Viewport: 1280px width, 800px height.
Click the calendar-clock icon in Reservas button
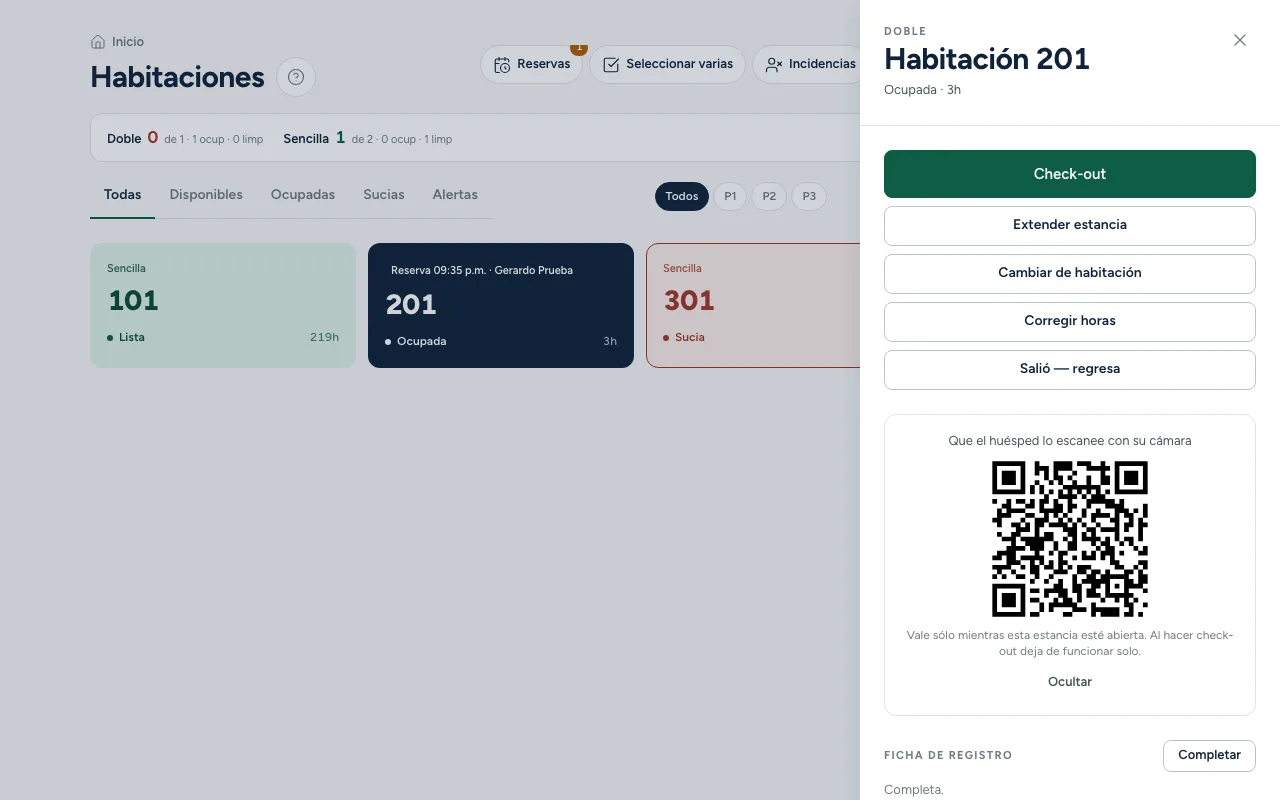coord(503,64)
